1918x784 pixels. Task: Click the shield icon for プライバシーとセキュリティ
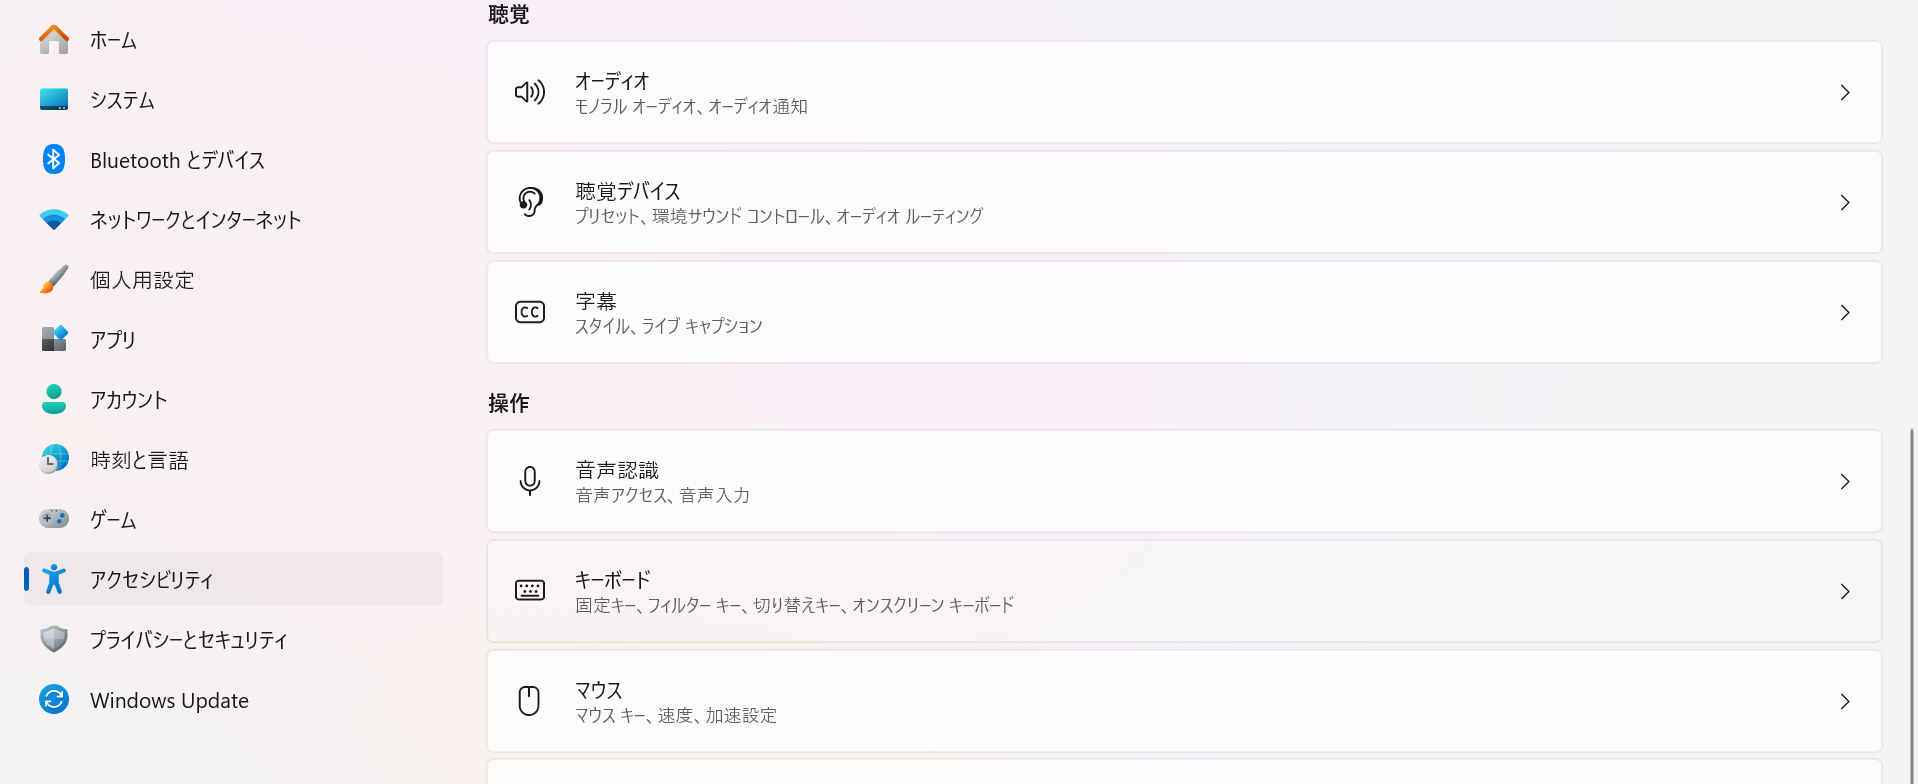[54, 639]
